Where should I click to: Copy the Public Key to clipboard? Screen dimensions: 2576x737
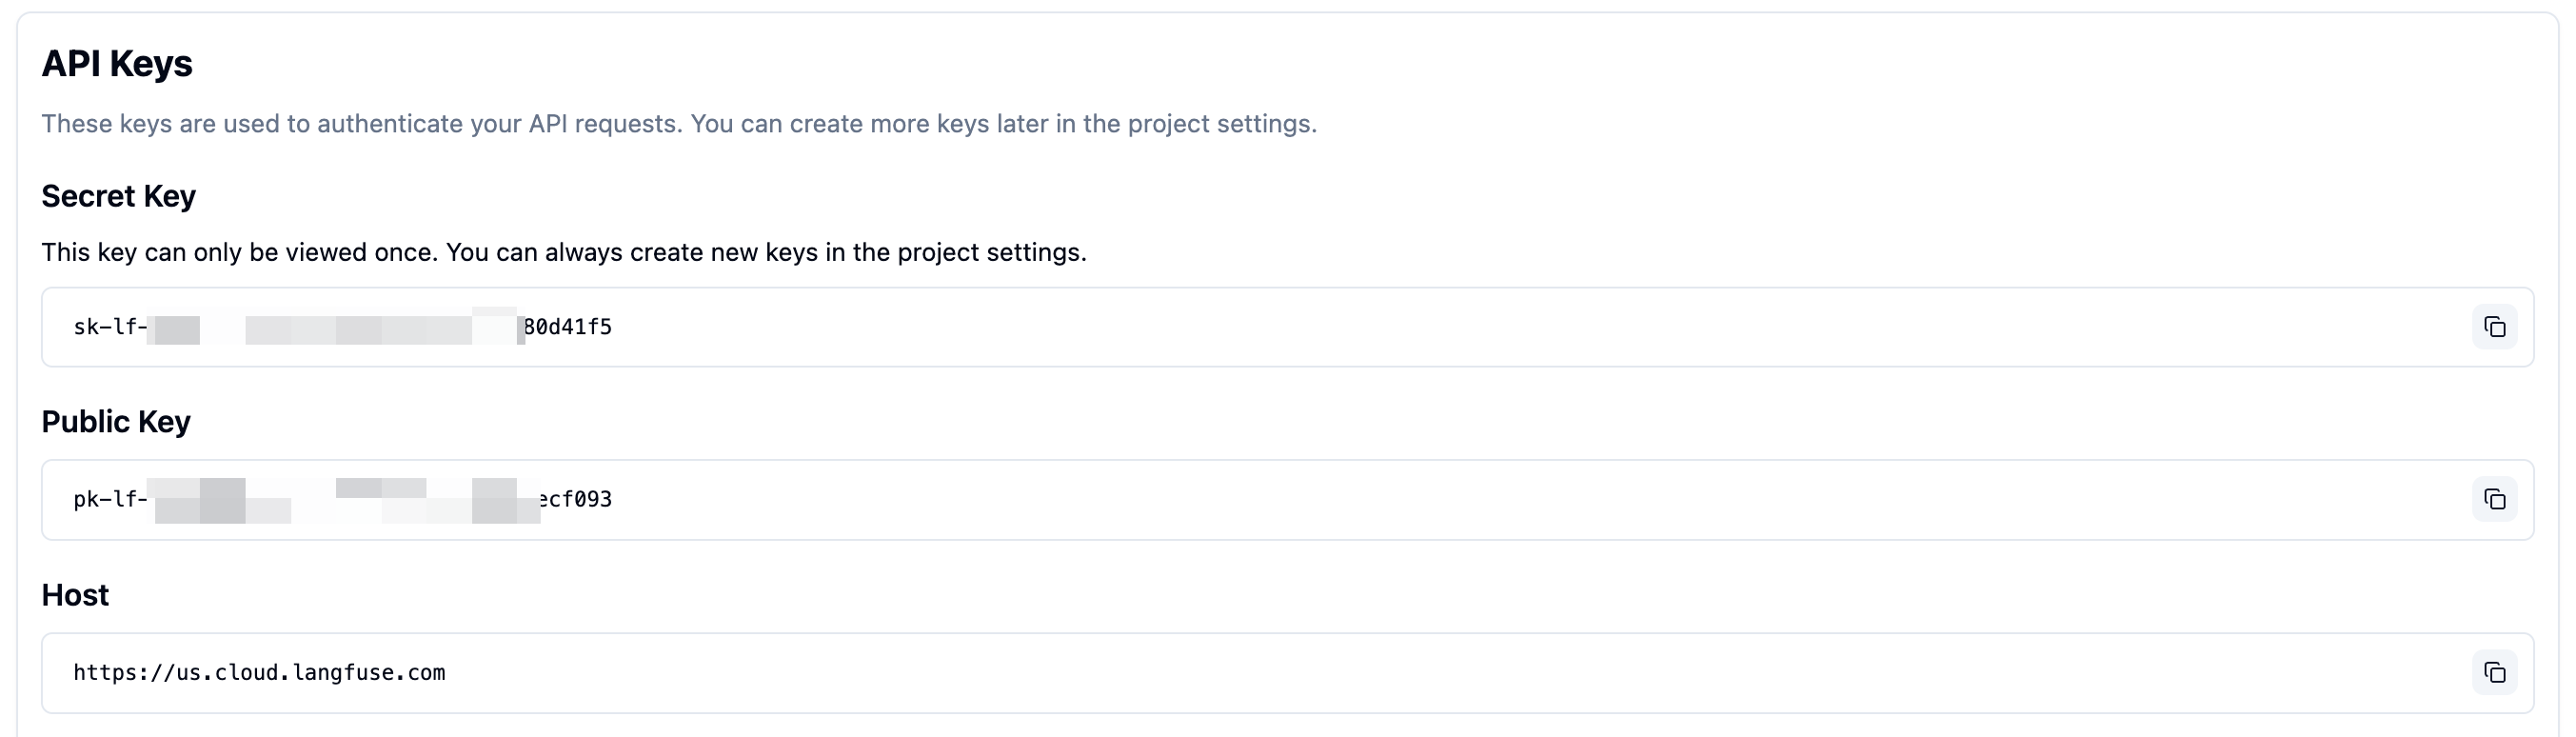coord(2494,499)
